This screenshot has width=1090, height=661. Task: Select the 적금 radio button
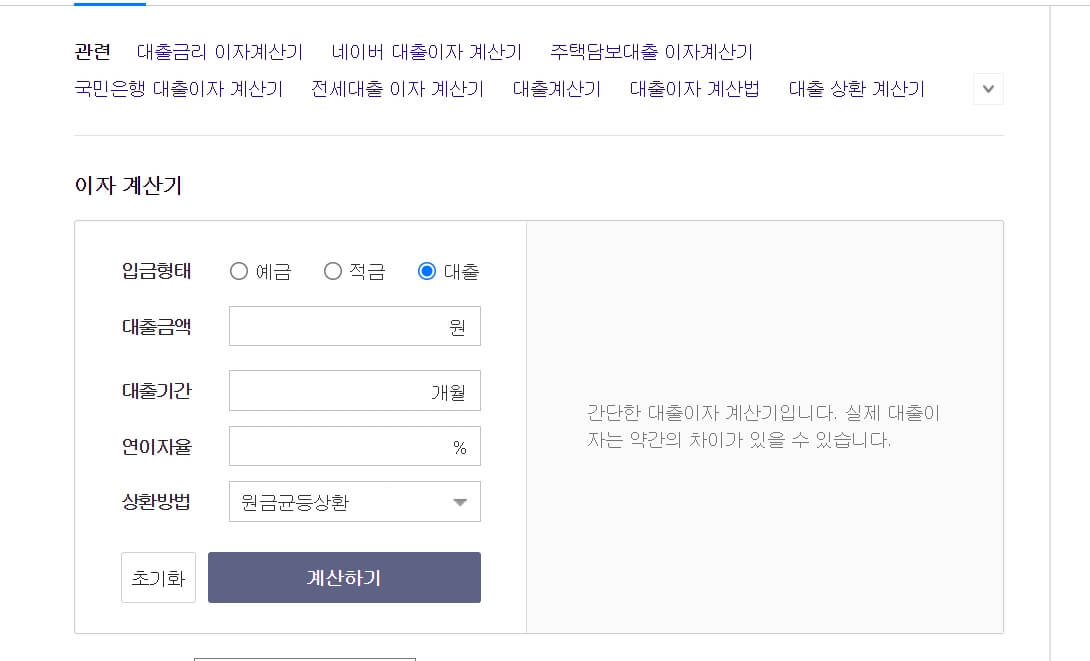point(333,271)
